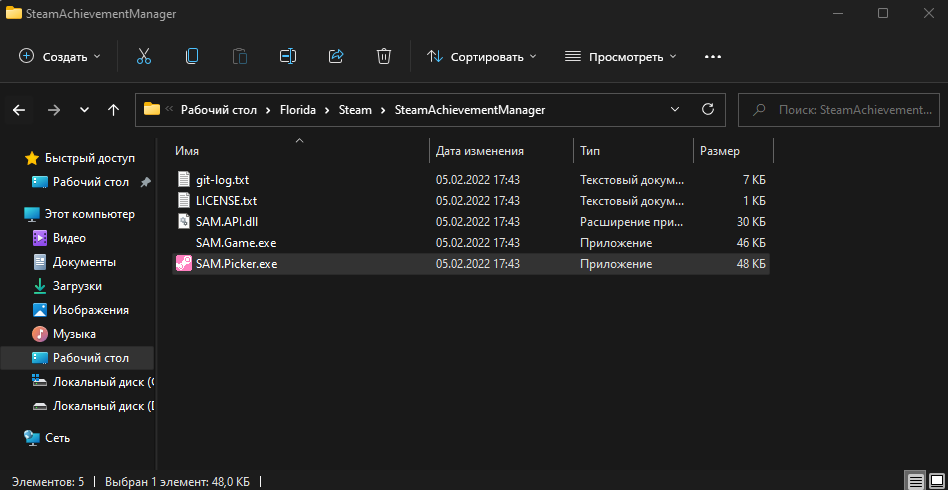Click the Copy icon in toolbar

(x=192, y=57)
